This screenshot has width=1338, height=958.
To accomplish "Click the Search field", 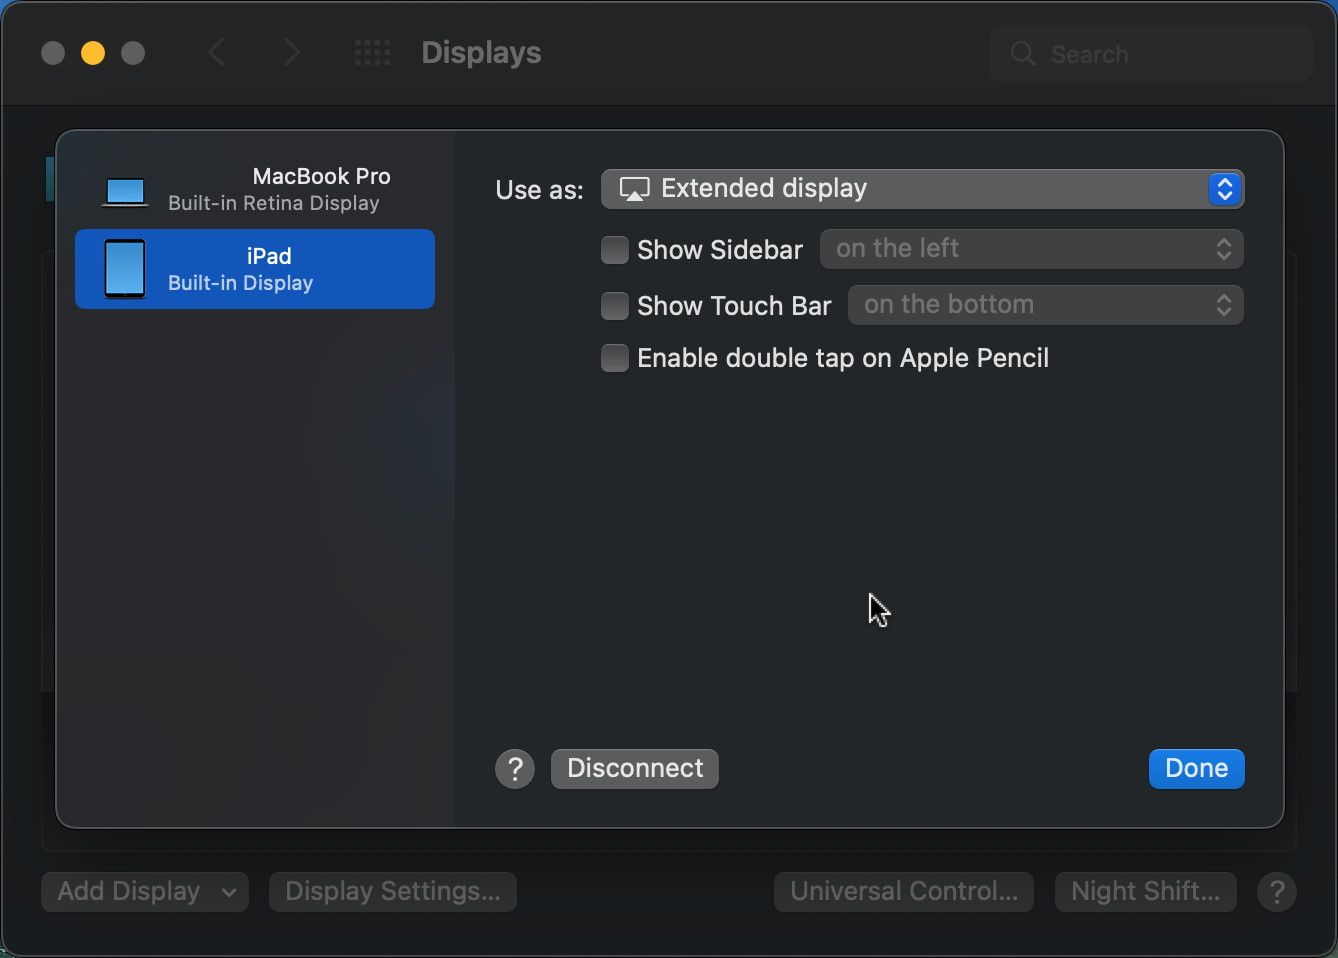I will (x=1150, y=54).
